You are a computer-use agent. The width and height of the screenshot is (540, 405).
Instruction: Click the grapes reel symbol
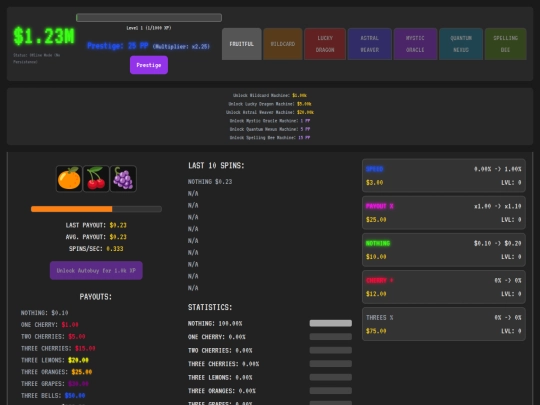pos(123,179)
